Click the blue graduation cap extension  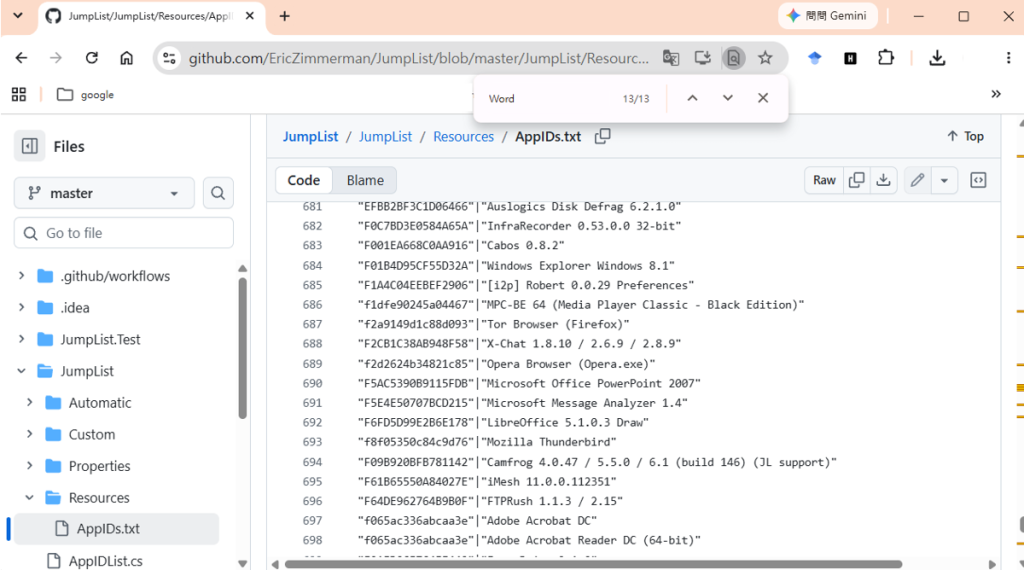814,58
